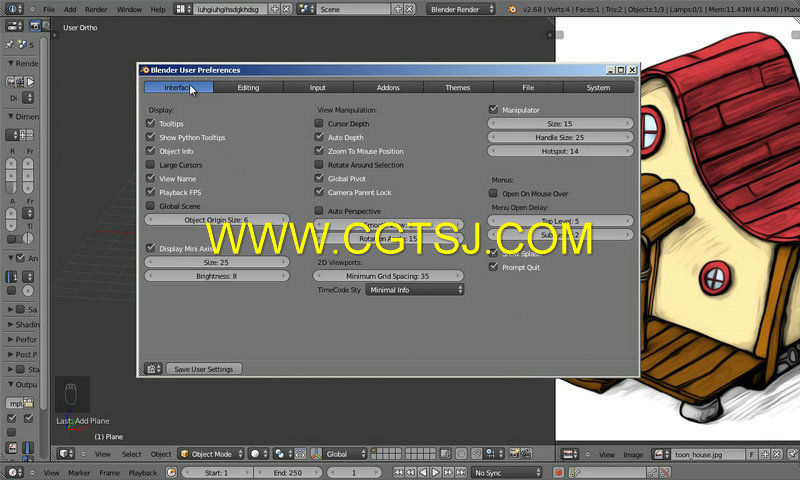The image size is (800, 480).
Task: Enable the Cursor Depth checkbox
Action: point(319,123)
